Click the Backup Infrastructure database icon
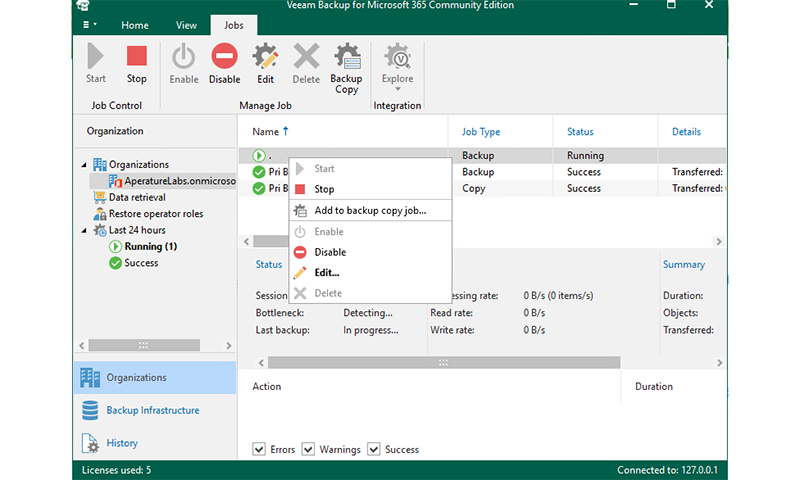800x480 pixels. click(x=90, y=410)
